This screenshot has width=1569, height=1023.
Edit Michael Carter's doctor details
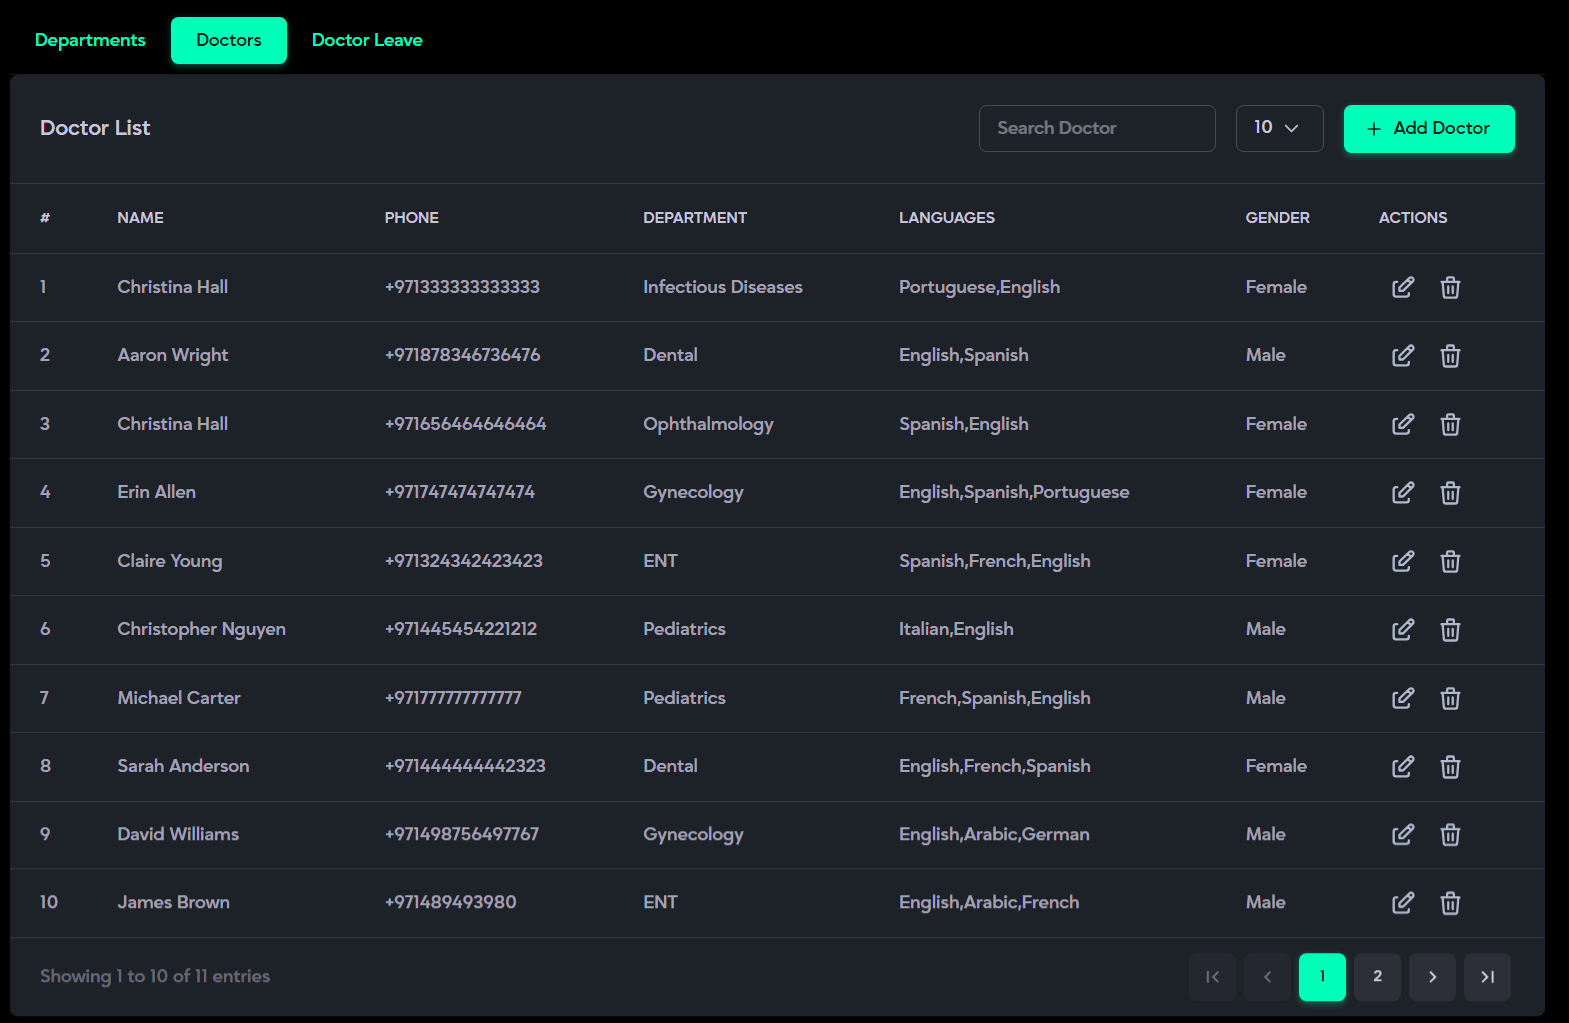(1402, 698)
